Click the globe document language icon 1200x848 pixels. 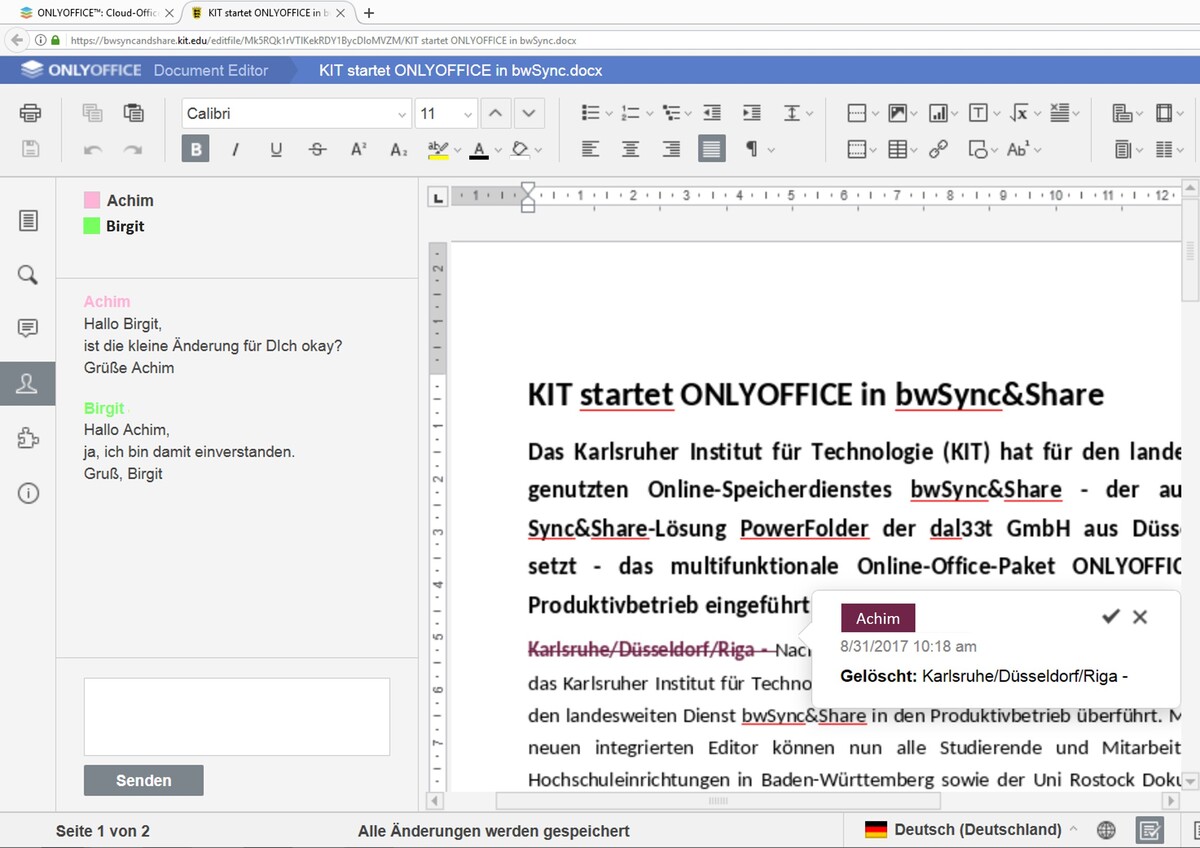pos(1106,830)
